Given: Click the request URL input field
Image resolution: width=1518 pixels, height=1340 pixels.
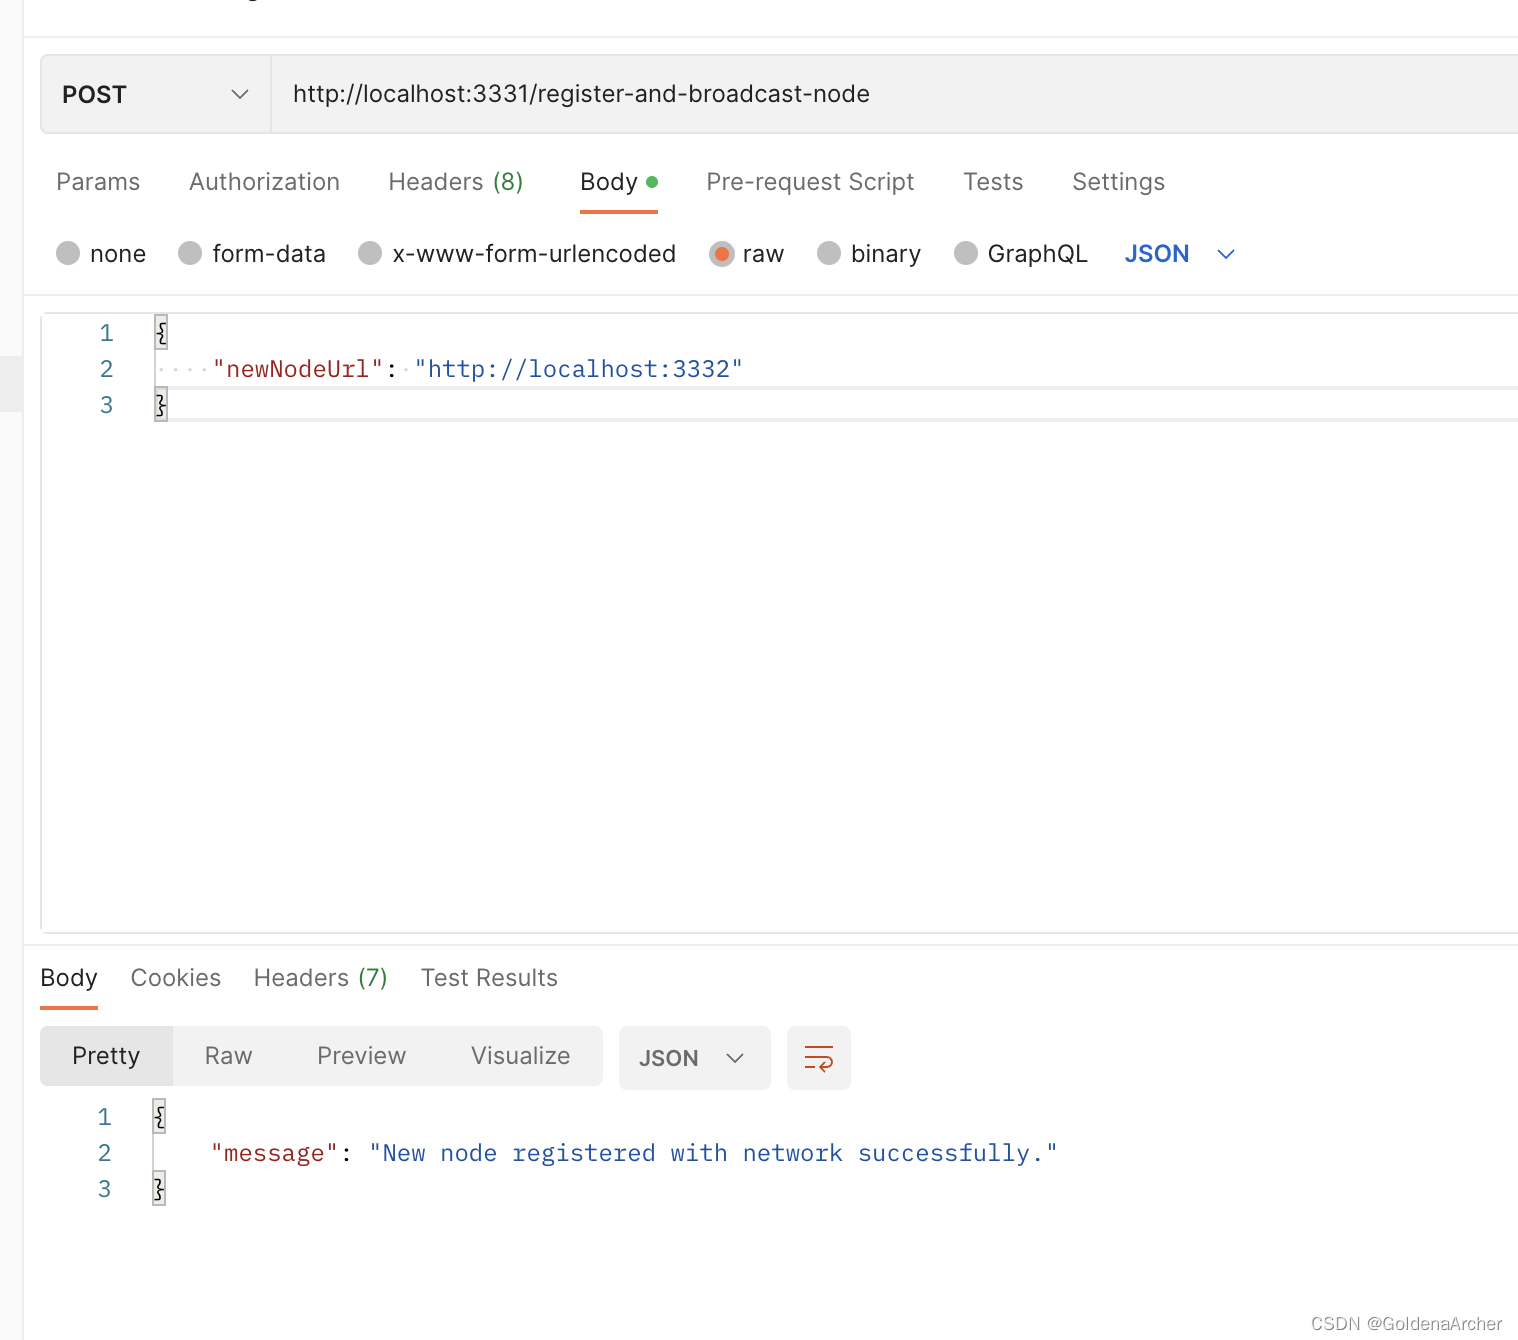Looking at the screenshot, I should point(894,94).
